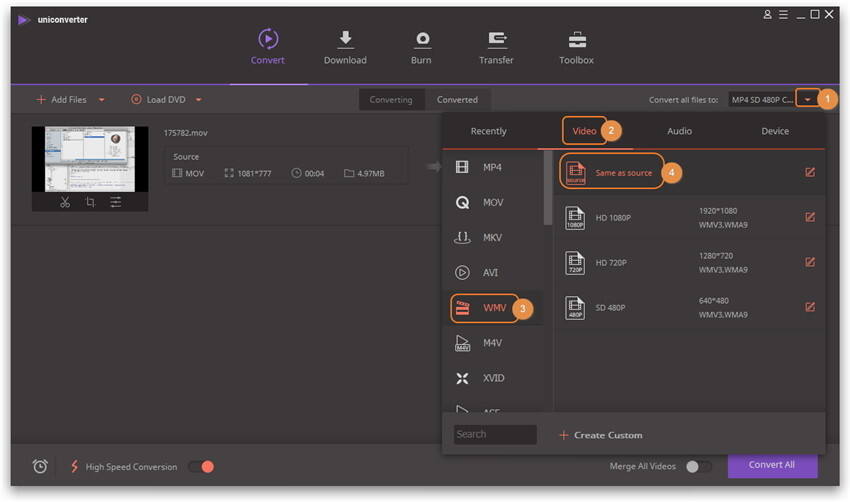This screenshot has height=502, width=850.
Task: Select the MOV format
Action: [x=493, y=202]
